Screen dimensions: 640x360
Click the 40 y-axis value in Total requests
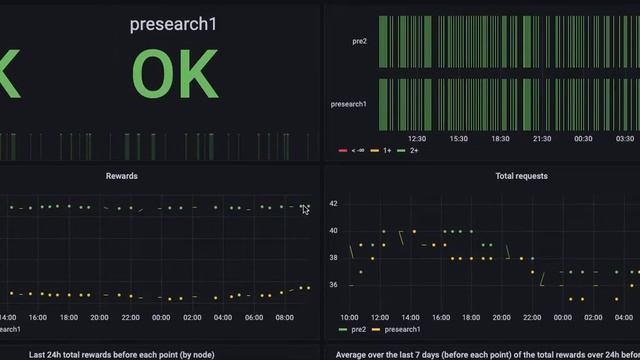click(x=333, y=231)
